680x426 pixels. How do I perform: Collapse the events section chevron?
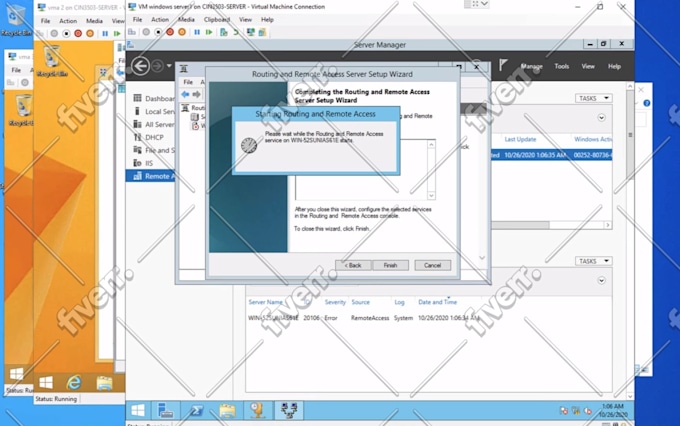[601, 280]
